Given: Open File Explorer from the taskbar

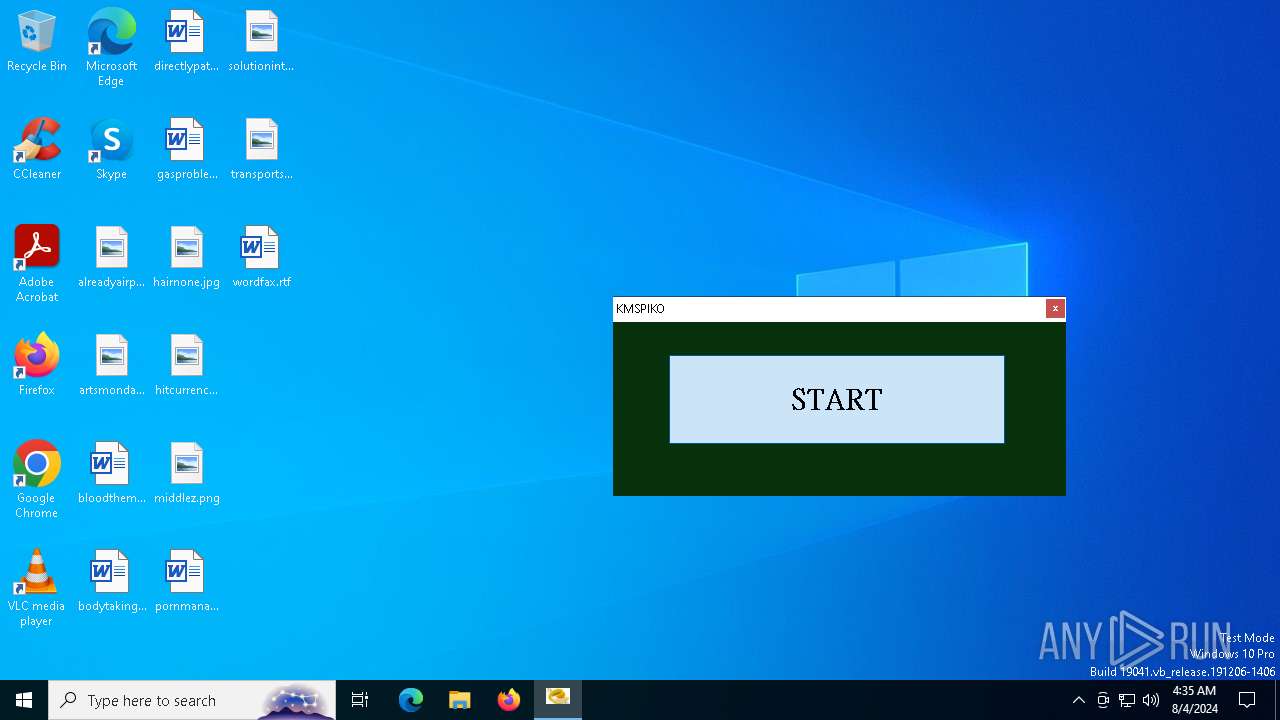Looking at the screenshot, I should (460, 700).
